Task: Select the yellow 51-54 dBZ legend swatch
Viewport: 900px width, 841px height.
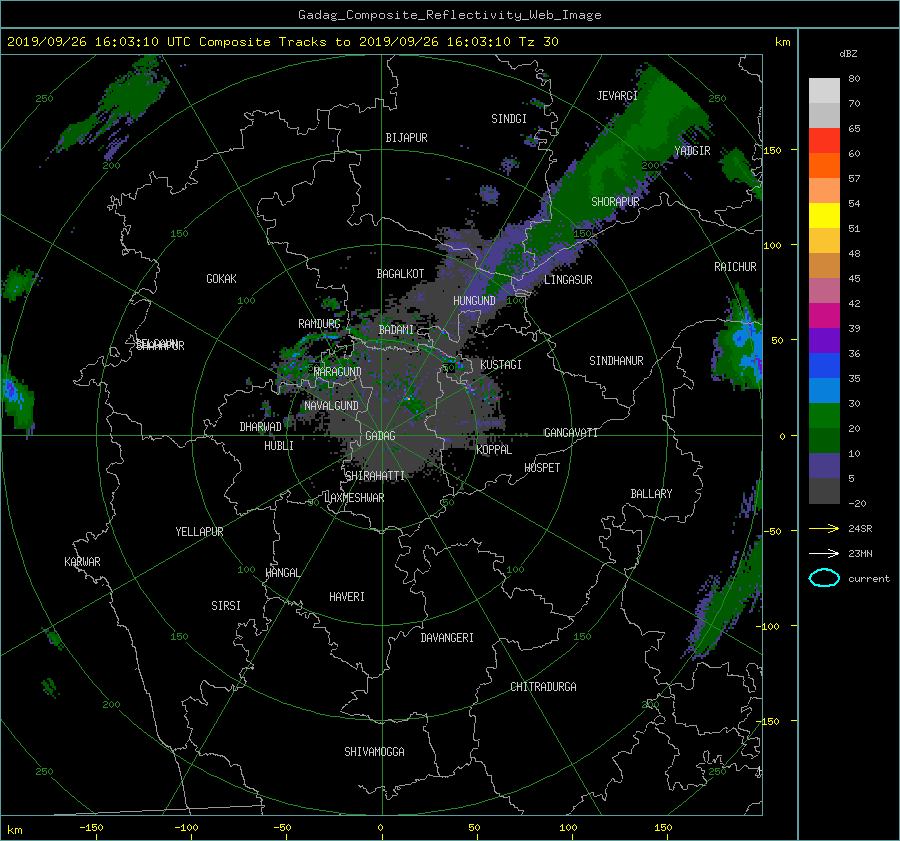Action: (x=824, y=216)
